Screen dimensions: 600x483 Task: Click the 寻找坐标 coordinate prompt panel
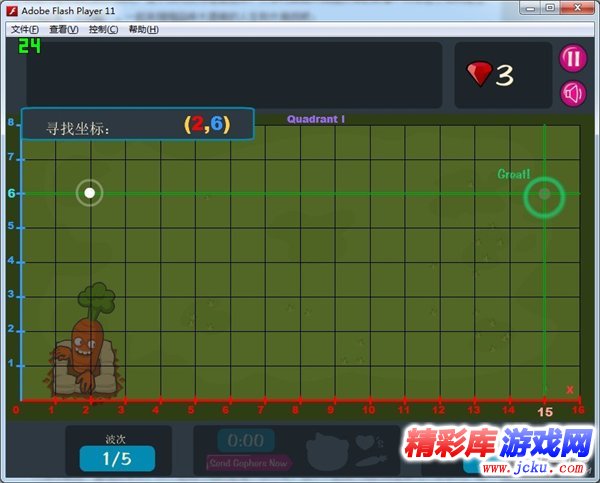137,125
